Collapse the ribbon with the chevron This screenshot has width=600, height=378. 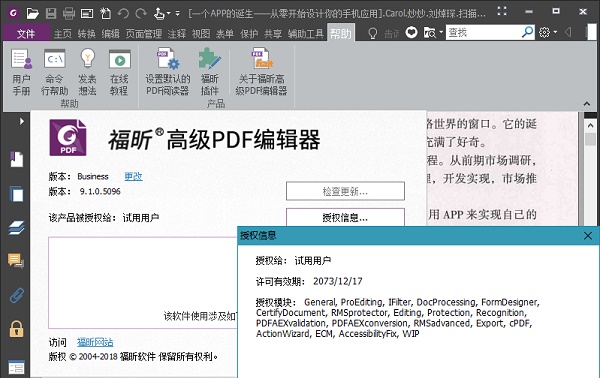[x=587, y=104]
